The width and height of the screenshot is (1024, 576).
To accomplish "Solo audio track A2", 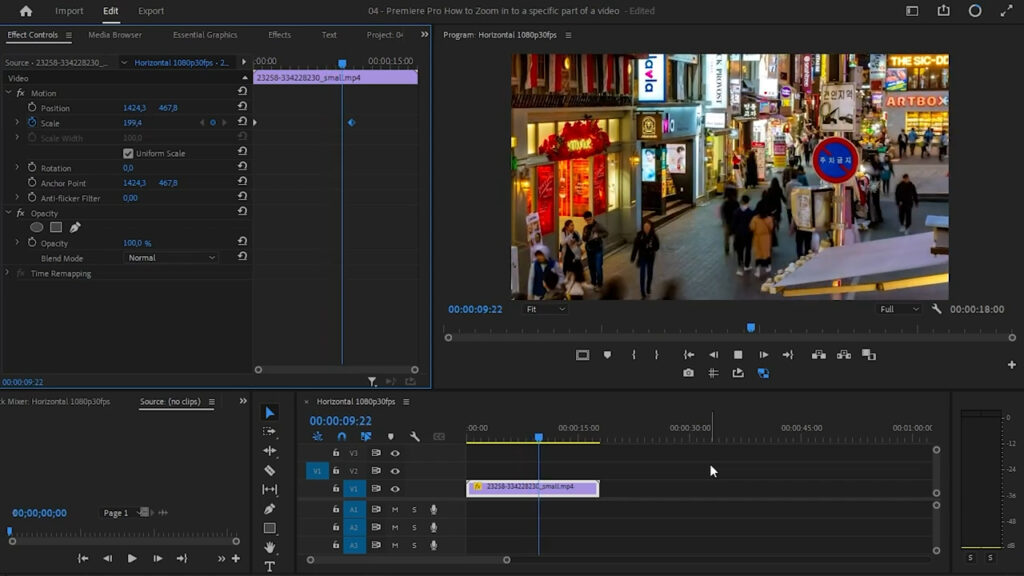I will coord(414,527).
